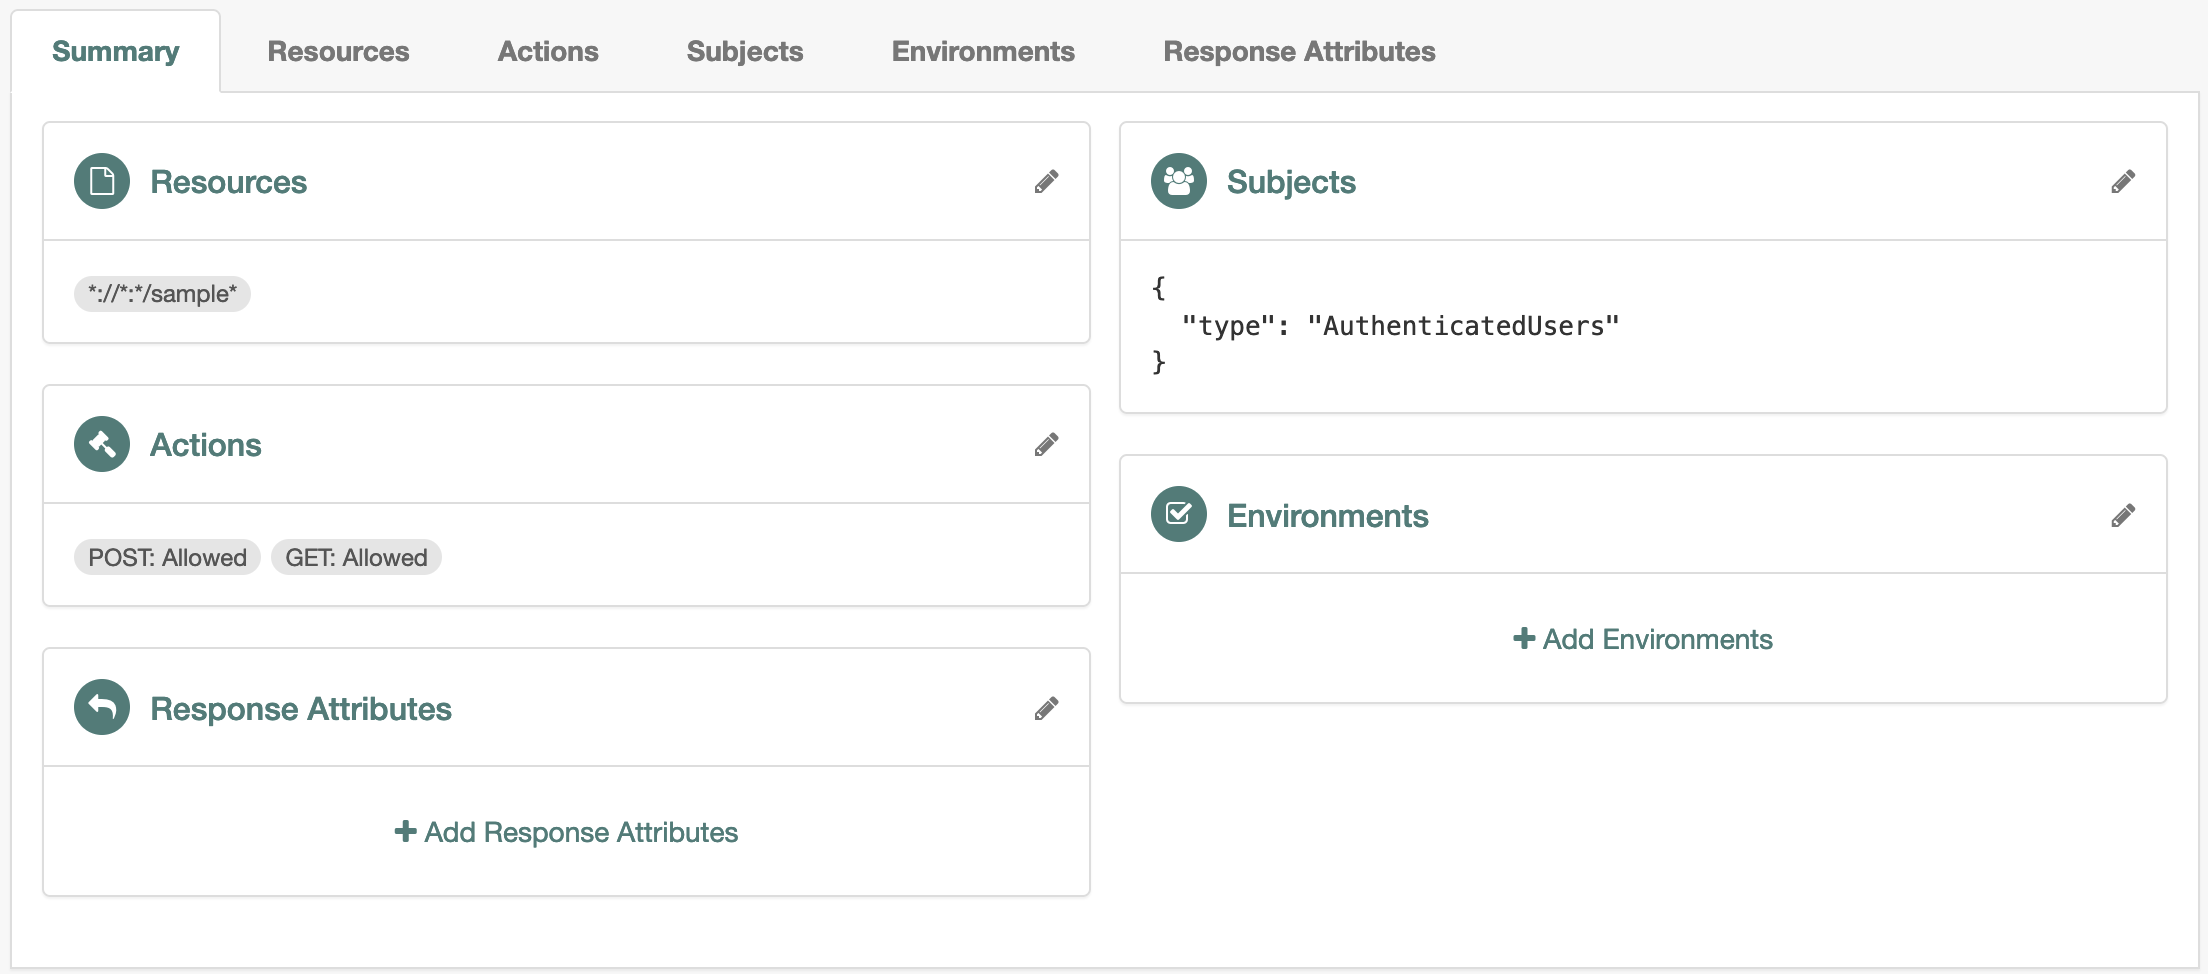The image size is (2208, 974).
Task: Switch to the Resources tab
Action: point(338,51)
